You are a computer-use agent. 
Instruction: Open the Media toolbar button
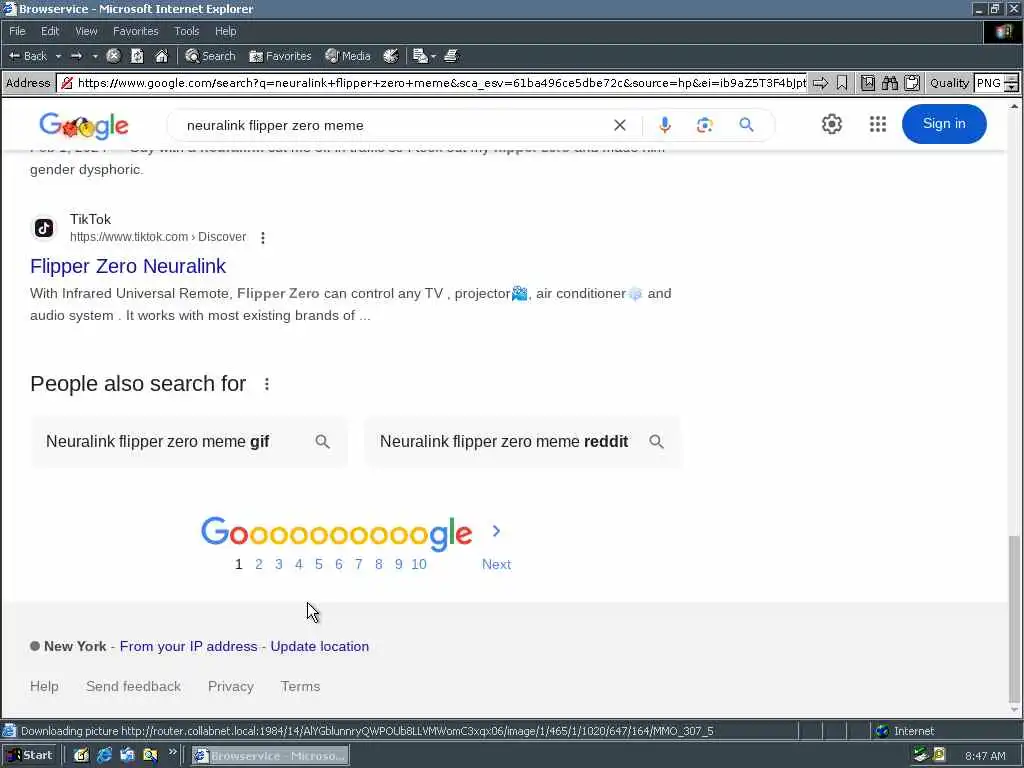coord(348,56)
